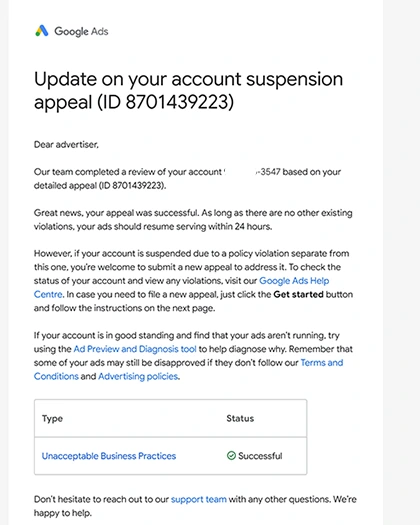Click the paragraph starting If your account
The height and width of the screenshot is (525, 420).
click(193, 356)
